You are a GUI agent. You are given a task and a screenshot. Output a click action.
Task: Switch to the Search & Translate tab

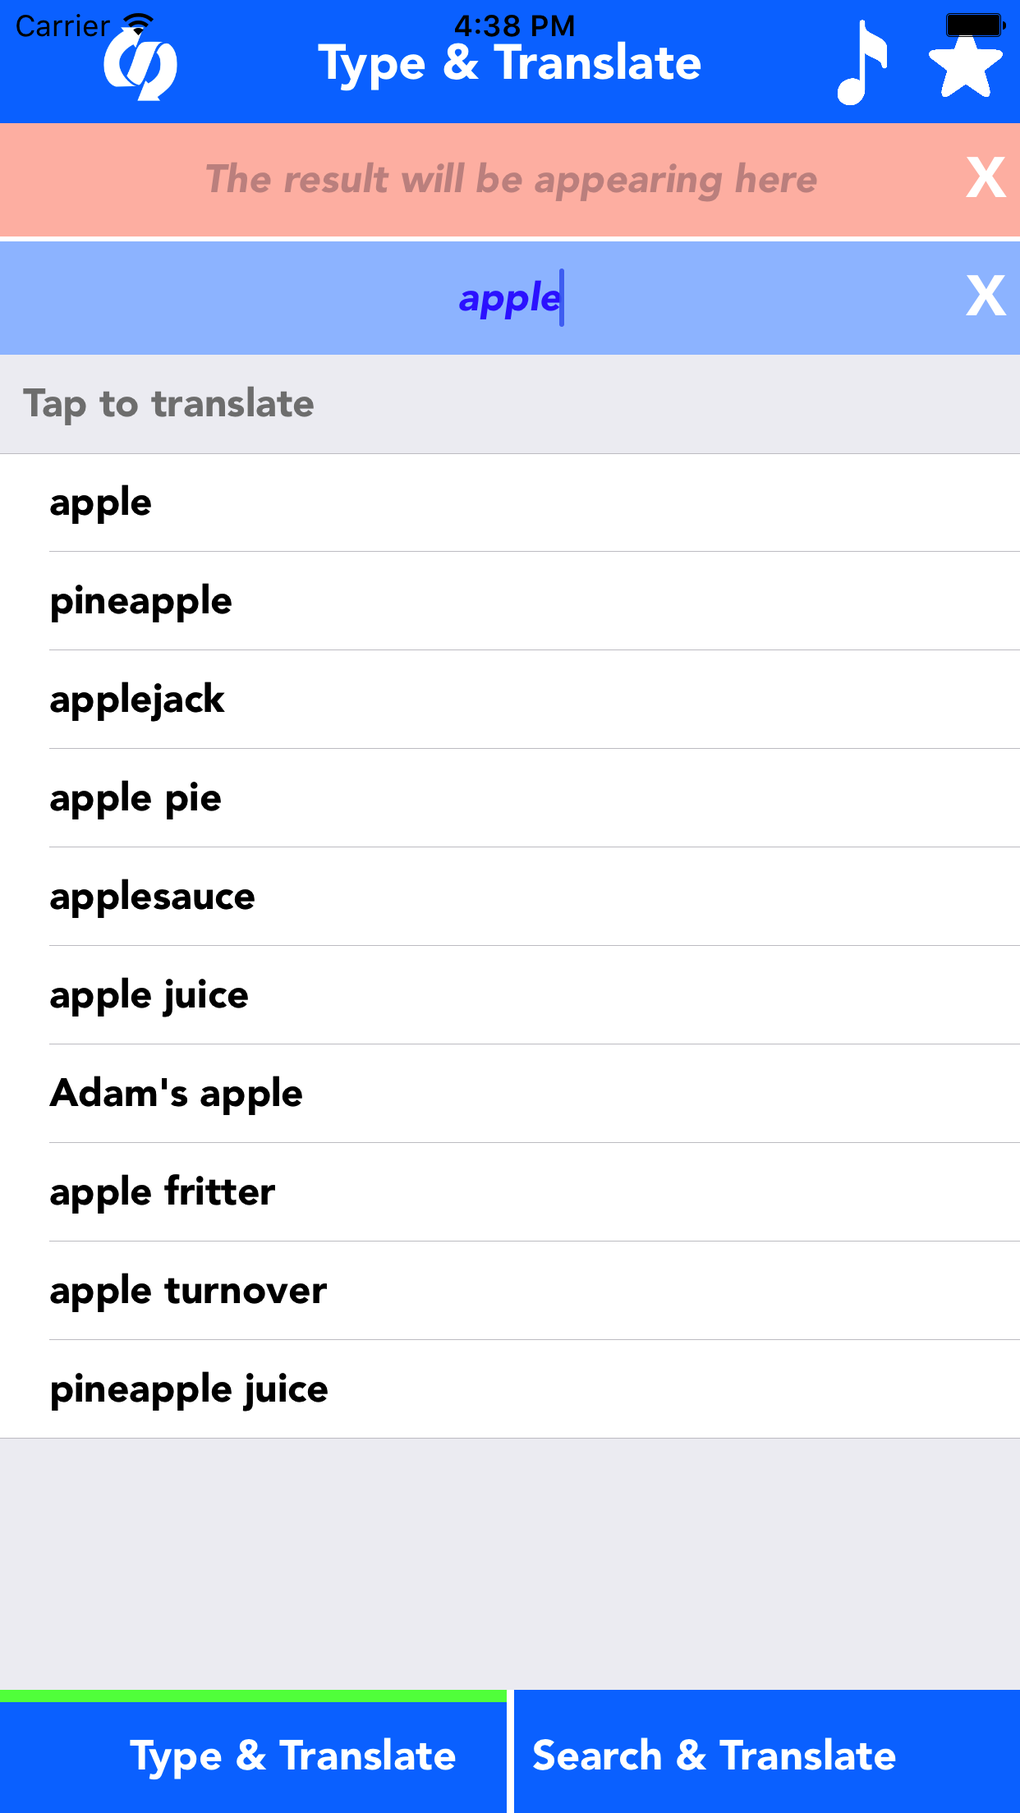766,1755
